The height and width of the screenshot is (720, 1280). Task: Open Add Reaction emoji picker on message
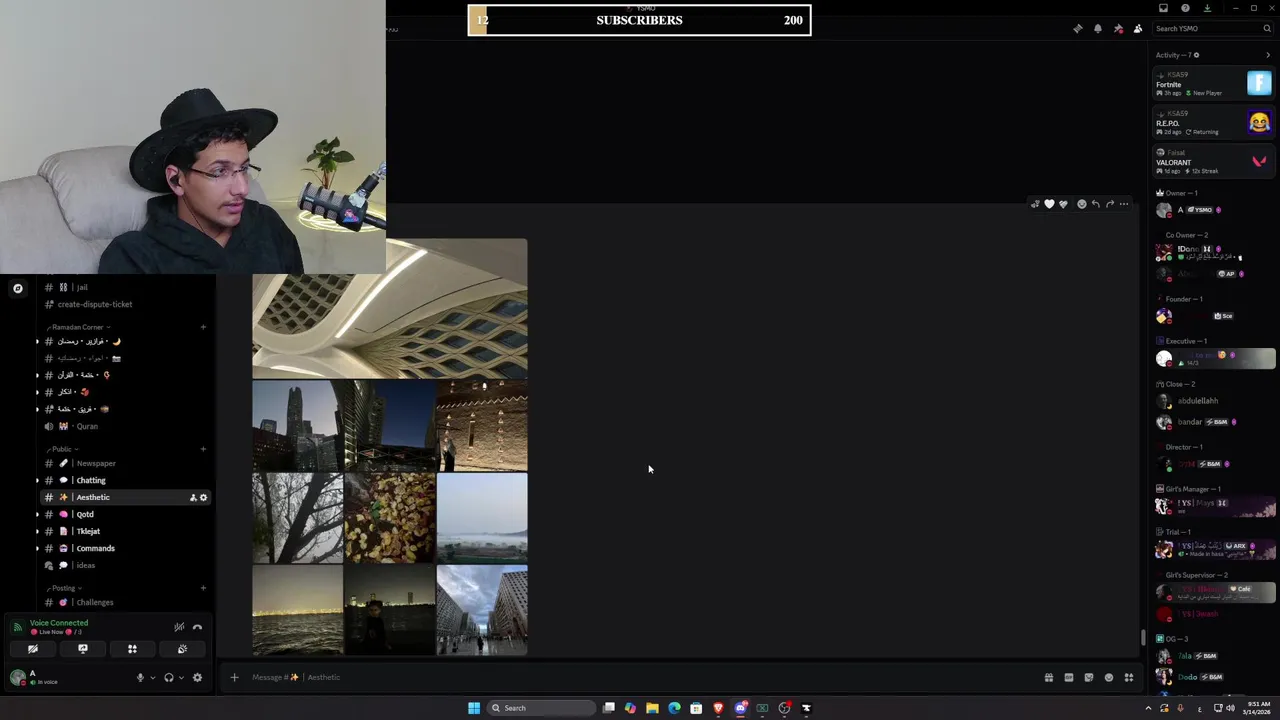(x=1081, y=204)
